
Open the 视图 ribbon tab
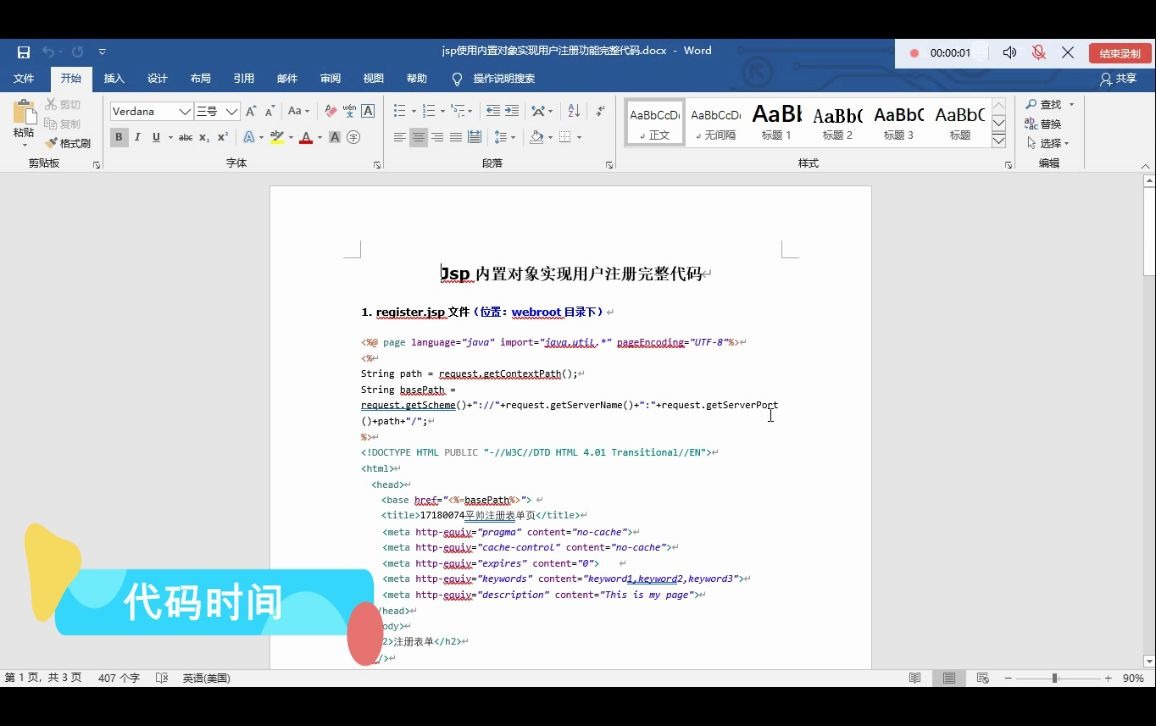372,79
